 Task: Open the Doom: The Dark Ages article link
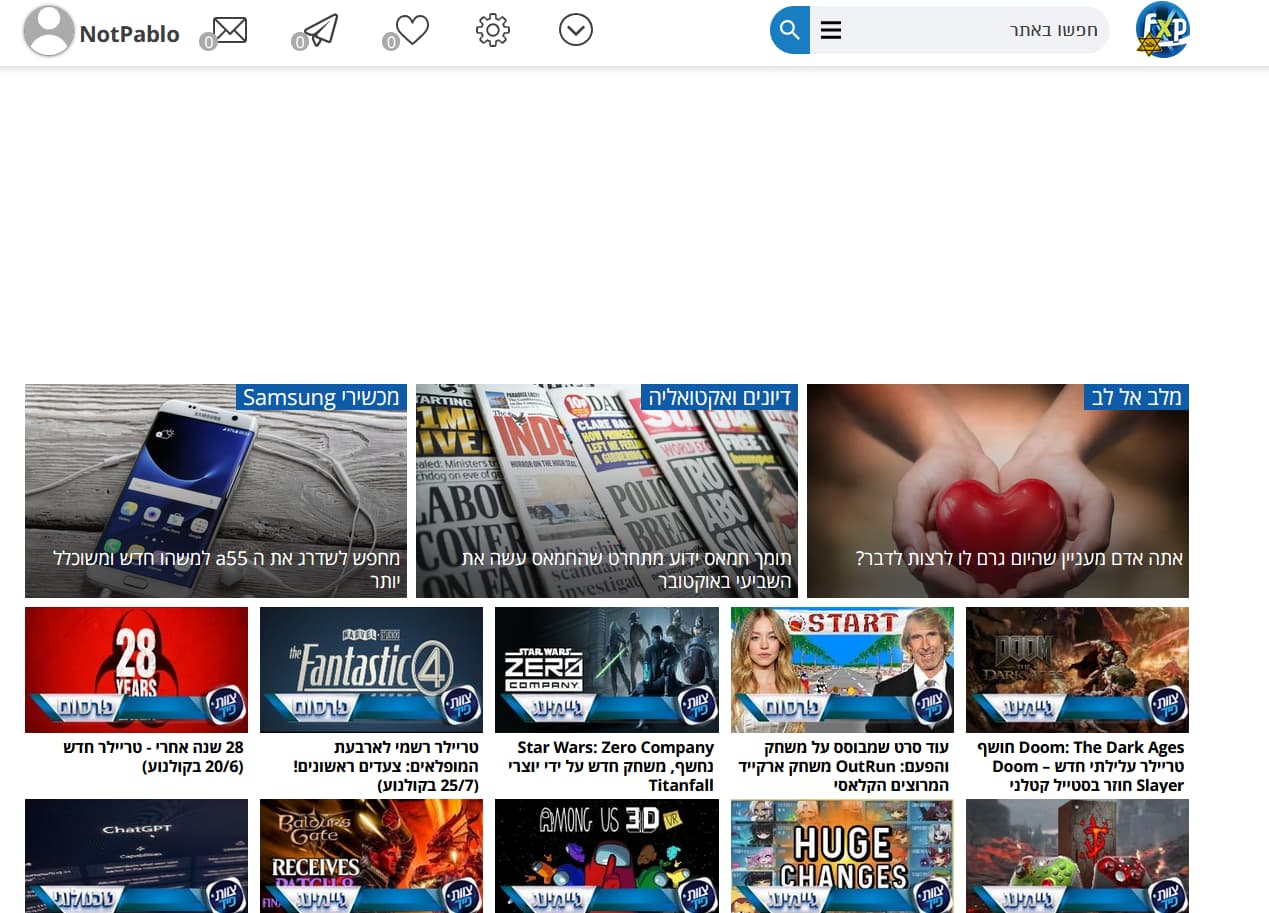[1081, 766]
